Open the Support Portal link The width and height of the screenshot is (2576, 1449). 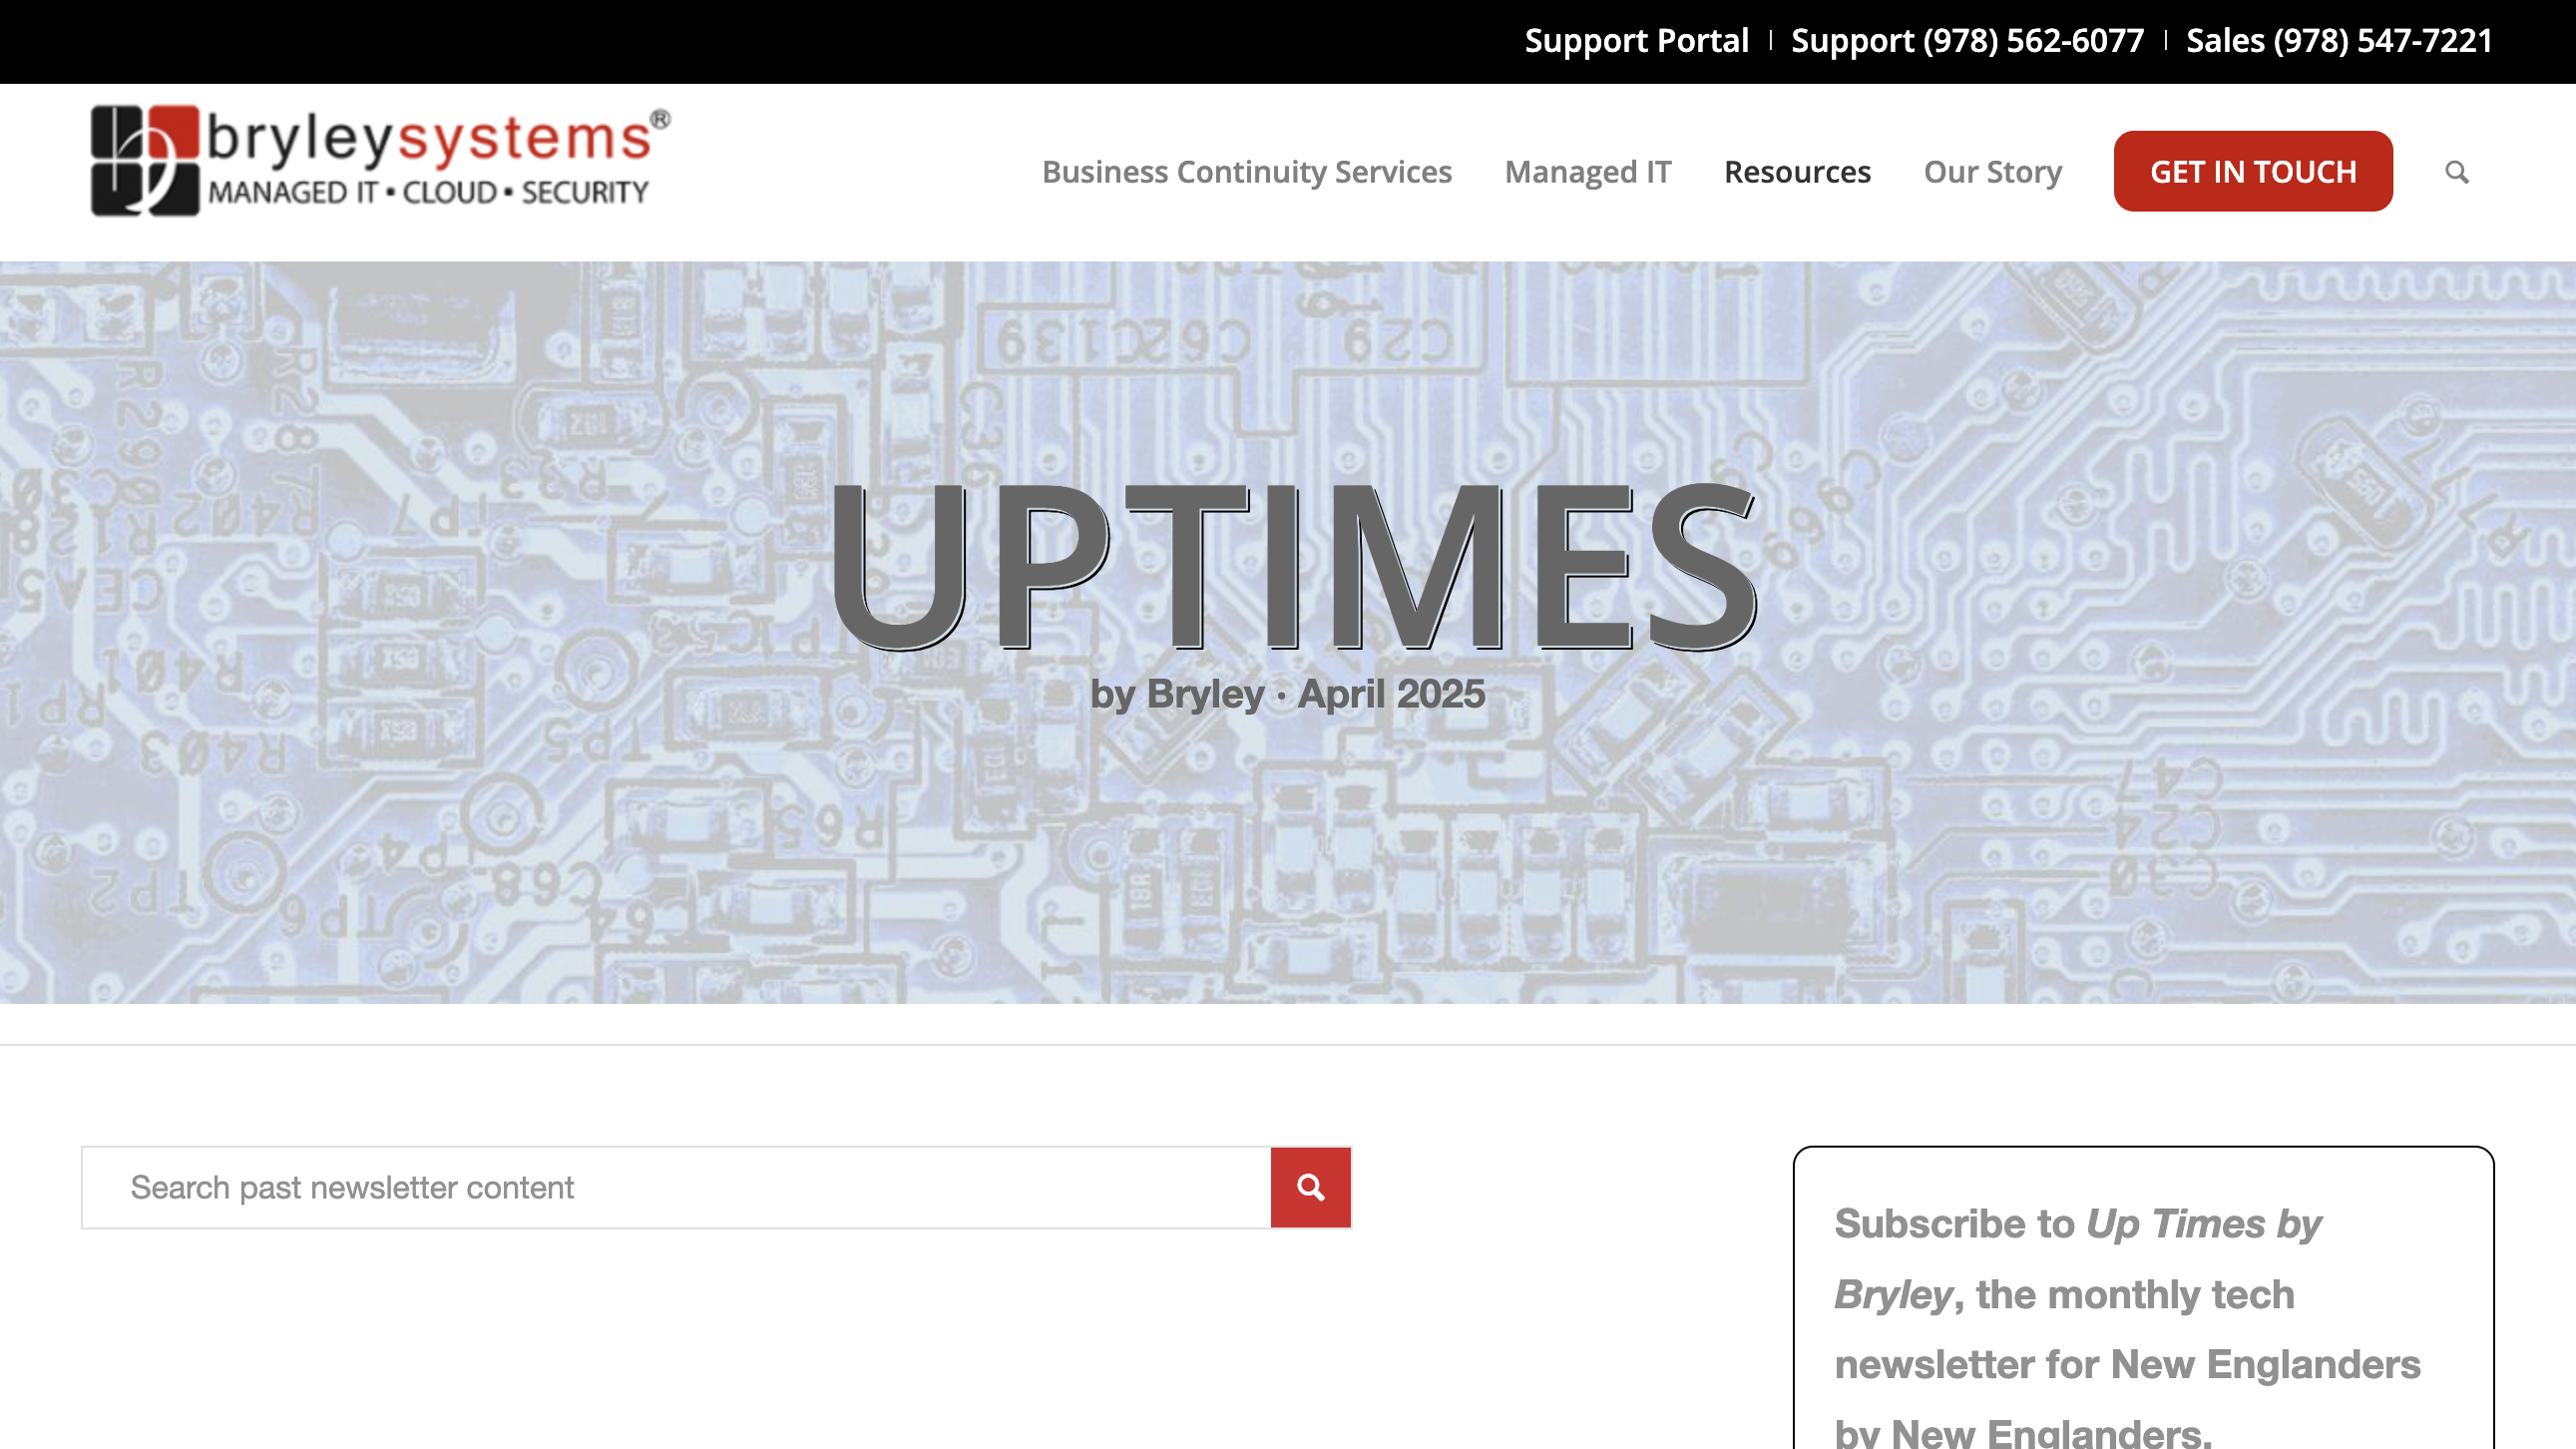[1636, 40]
